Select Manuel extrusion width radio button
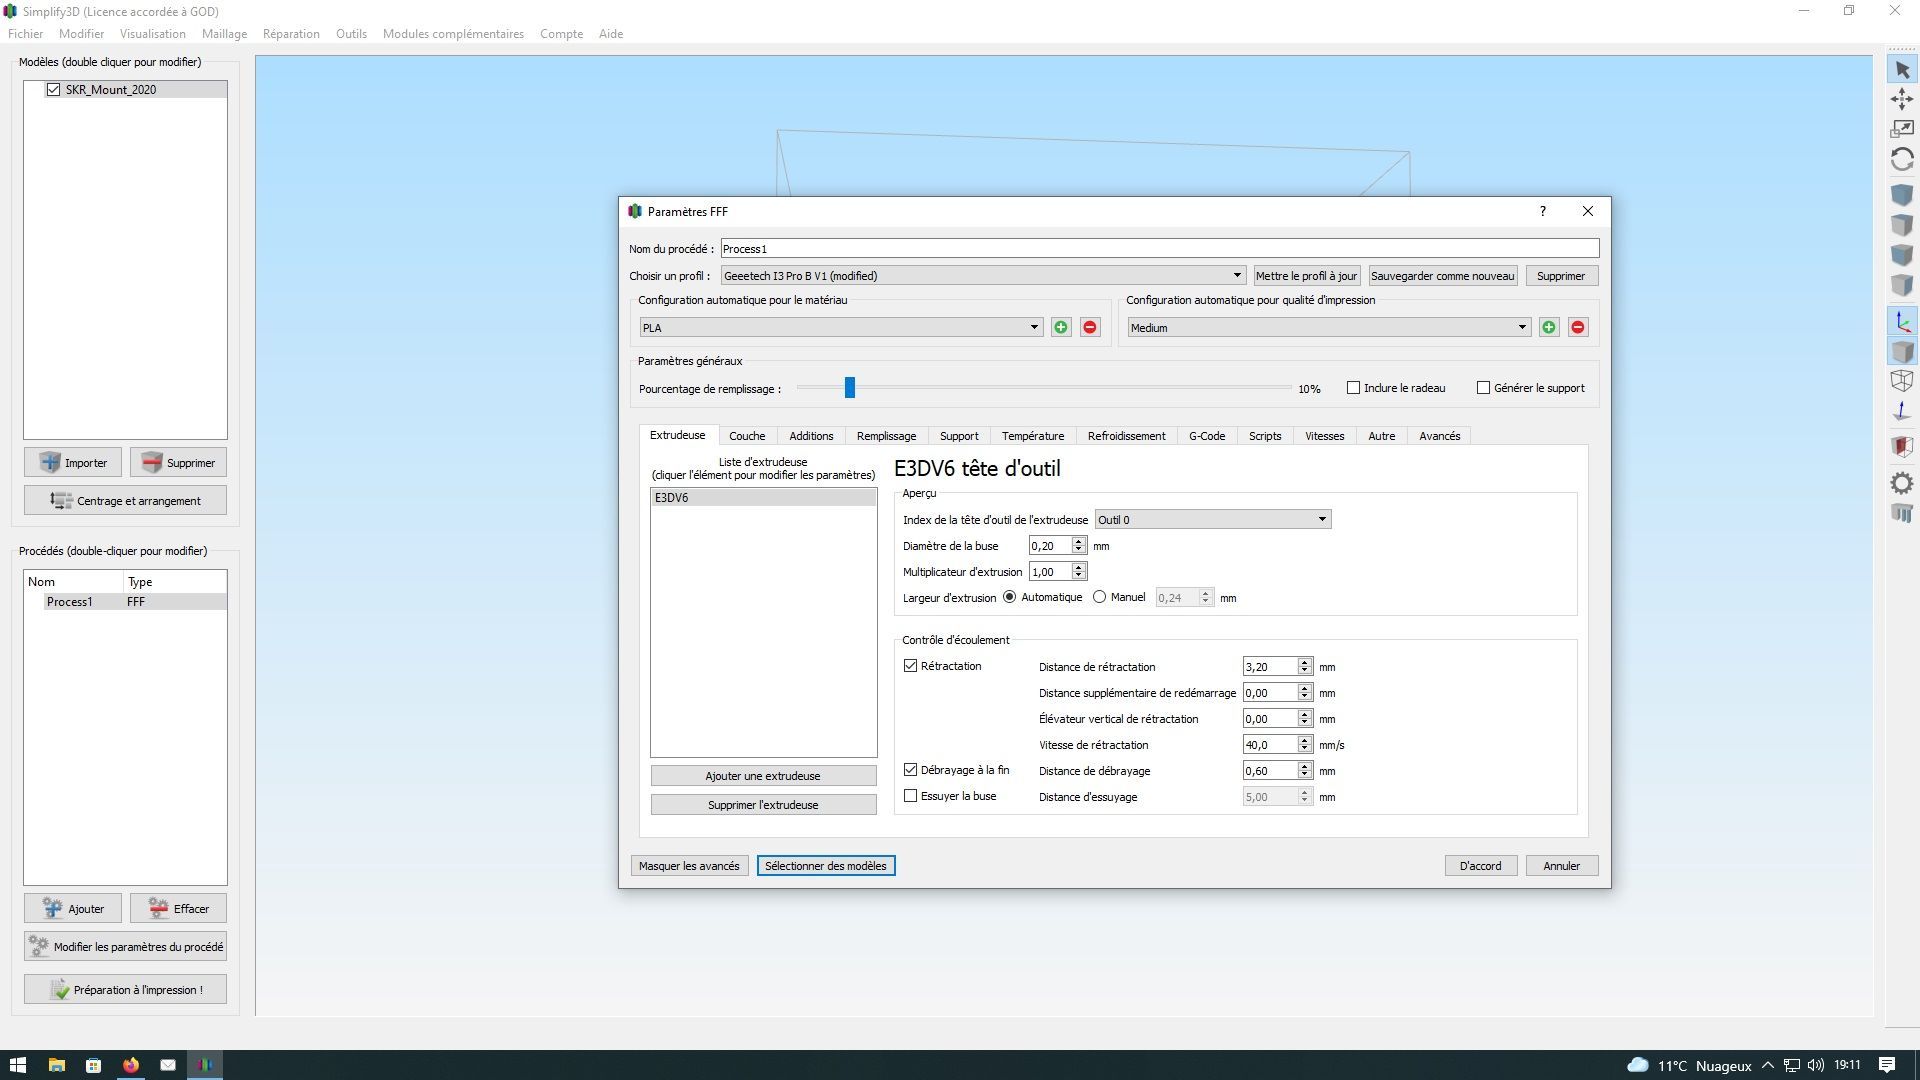This screenshot has width=1920, height=1080. 1100,598
